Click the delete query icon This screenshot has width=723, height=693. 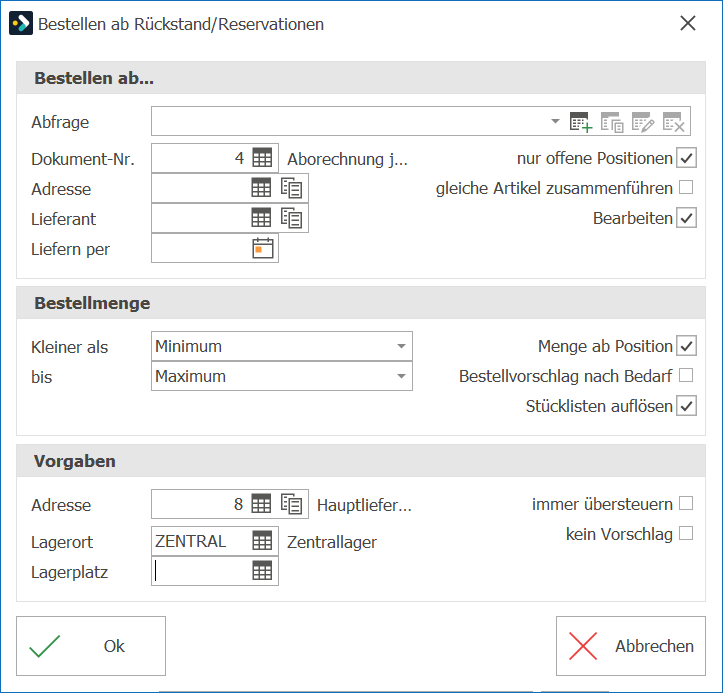[673, 122]
